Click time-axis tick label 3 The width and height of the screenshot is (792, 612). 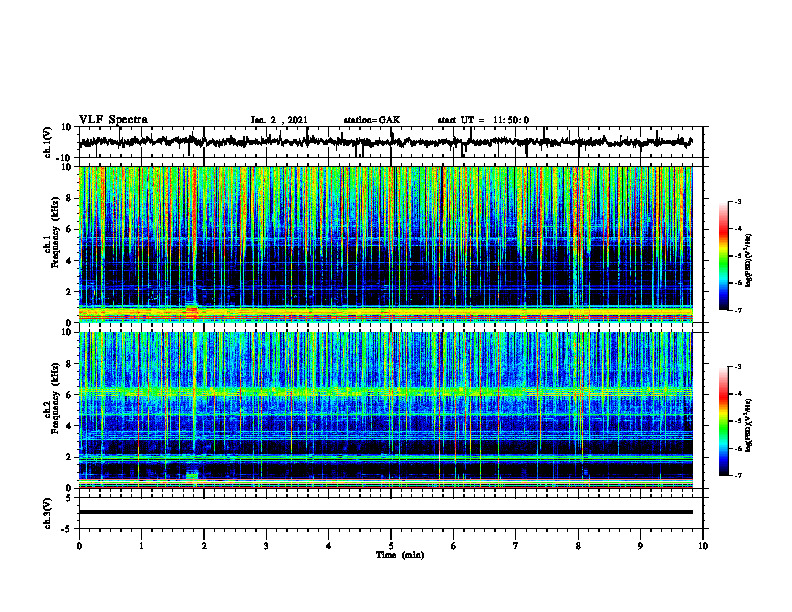[x=266, y=546]
